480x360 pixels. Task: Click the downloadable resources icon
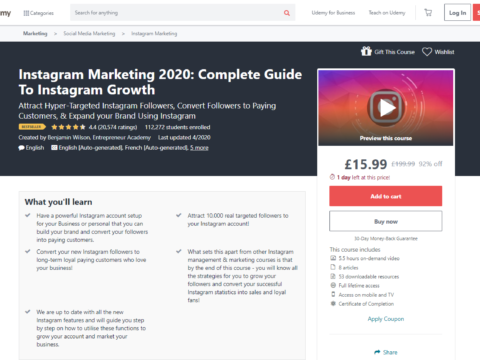pyautogui.click(x=333, y=276)
